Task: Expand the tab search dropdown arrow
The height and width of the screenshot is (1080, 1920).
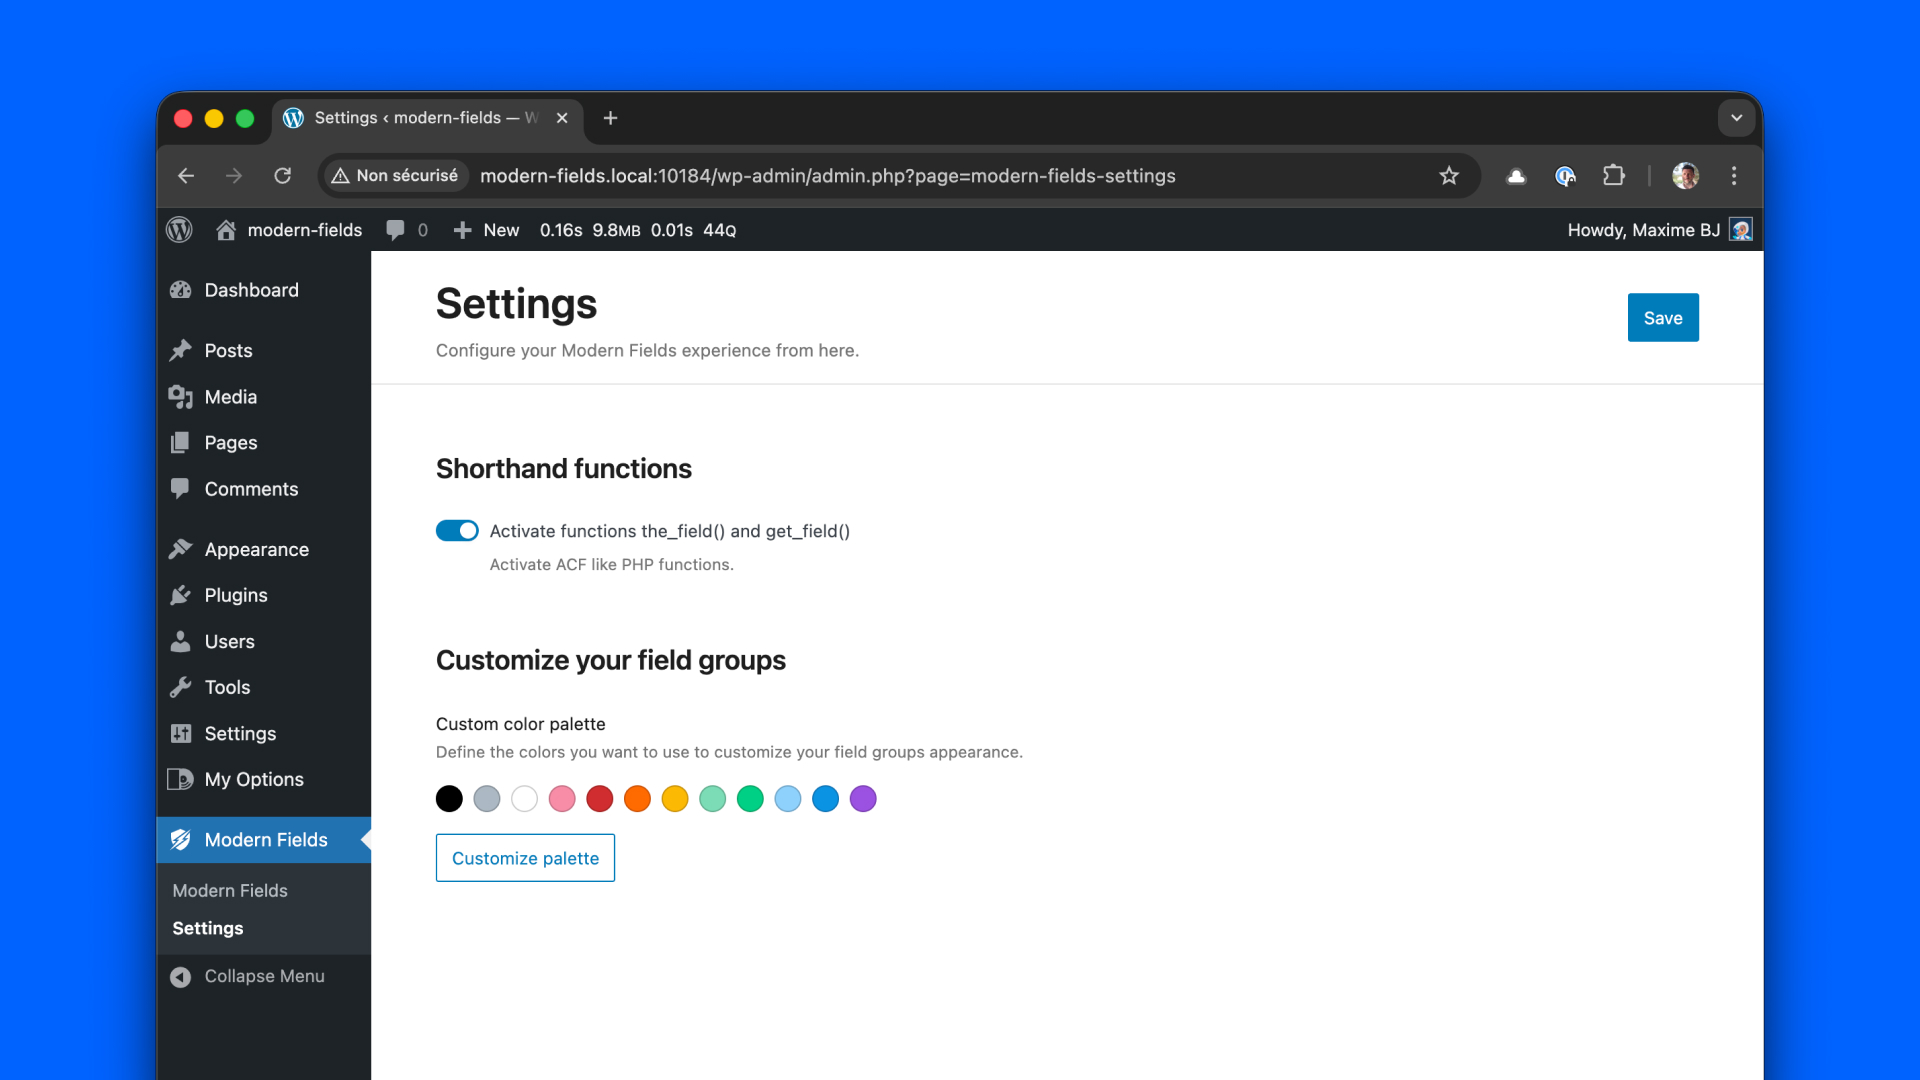Action: tap(1737, 118)
